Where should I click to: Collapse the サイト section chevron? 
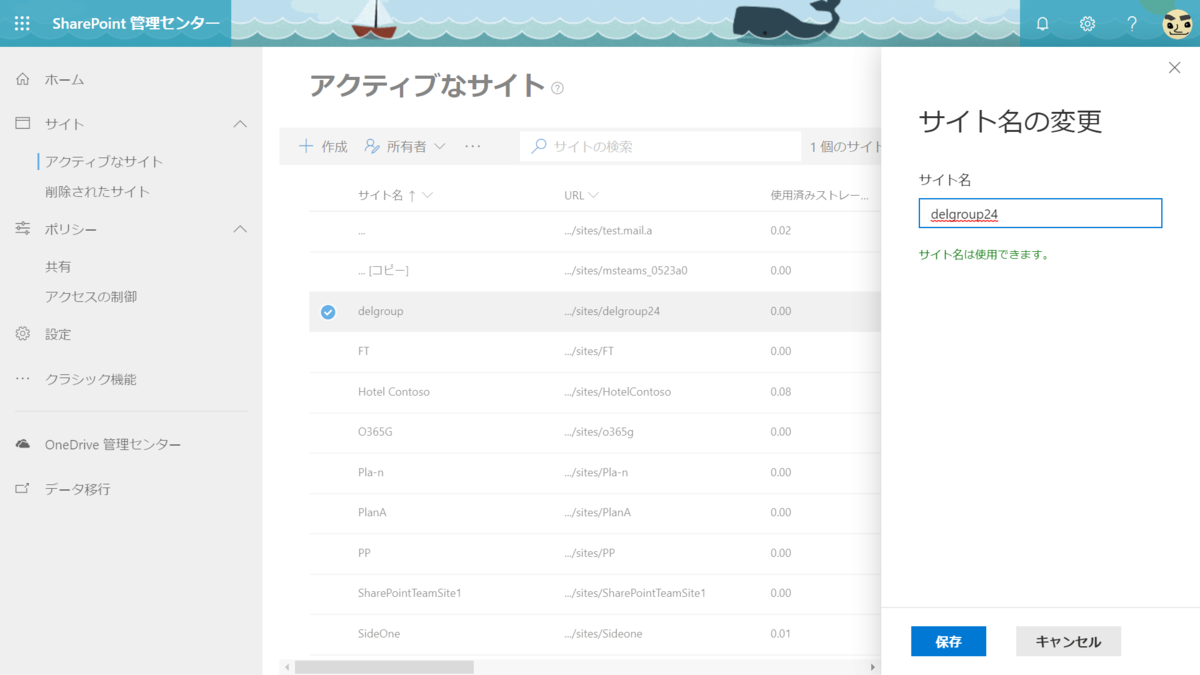(x=240, y=124)
